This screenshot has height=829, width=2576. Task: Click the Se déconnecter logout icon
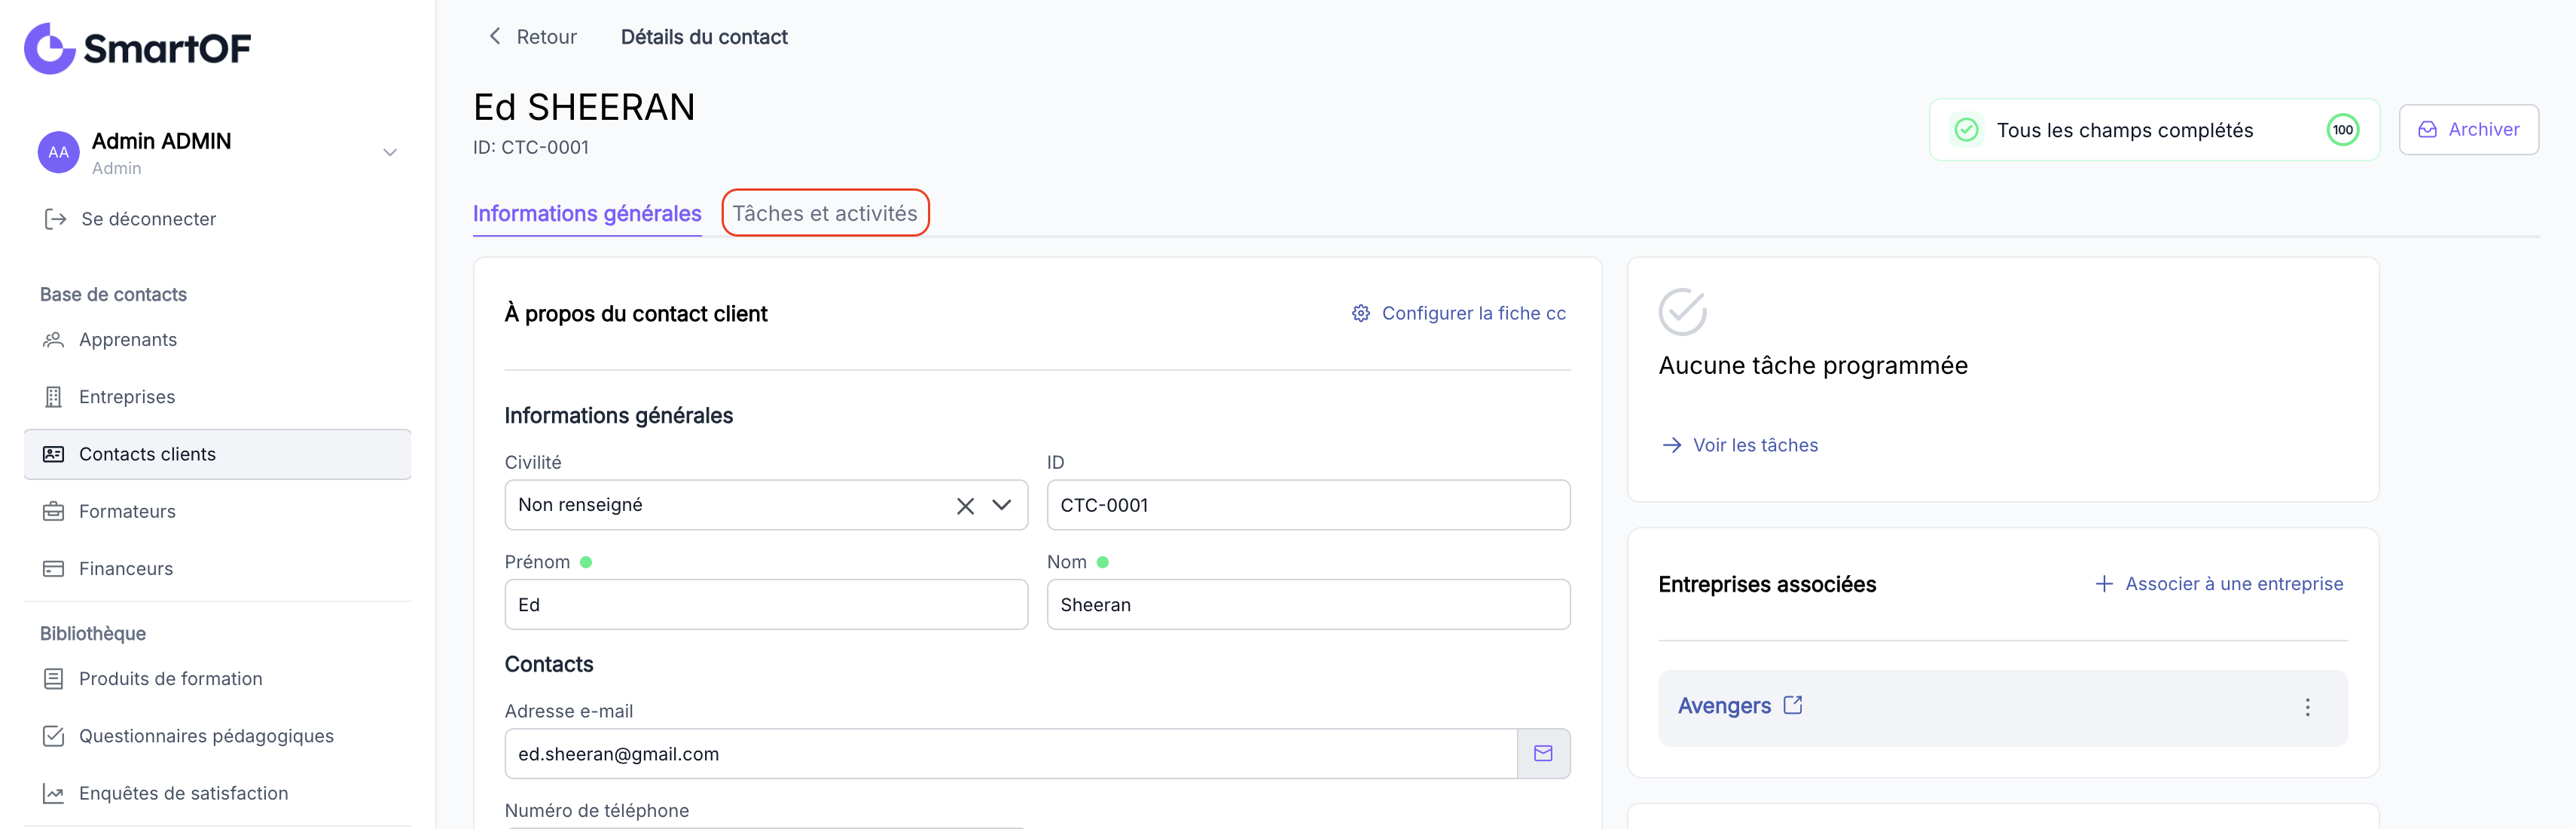(55, 219)
